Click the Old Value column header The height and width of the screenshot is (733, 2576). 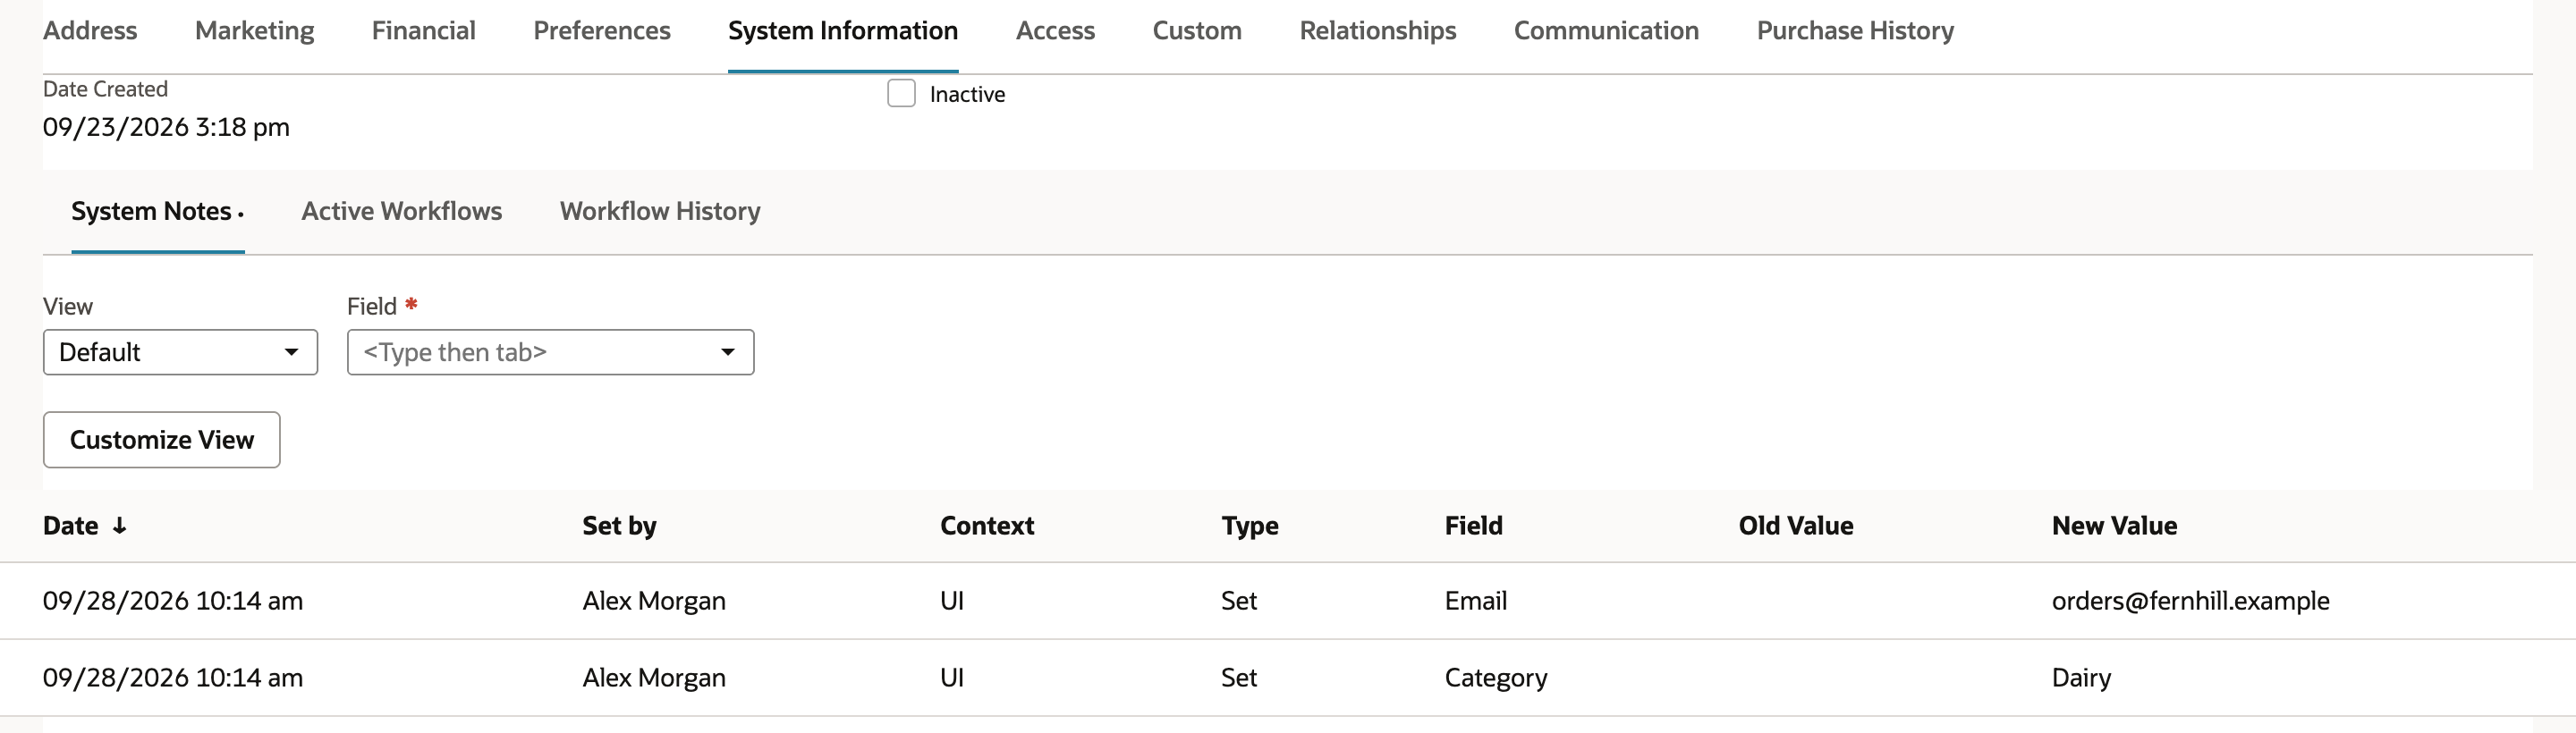point(1795,526)
